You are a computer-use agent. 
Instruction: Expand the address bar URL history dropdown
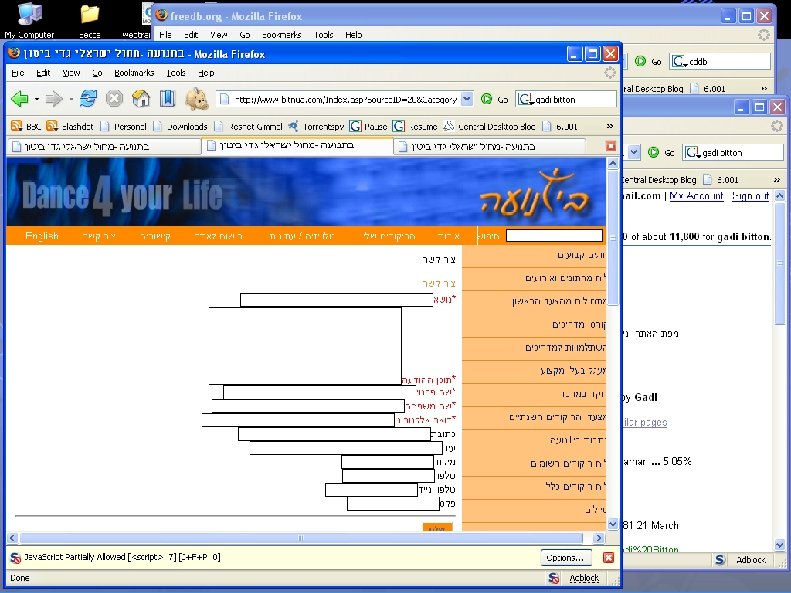(467, 99)
